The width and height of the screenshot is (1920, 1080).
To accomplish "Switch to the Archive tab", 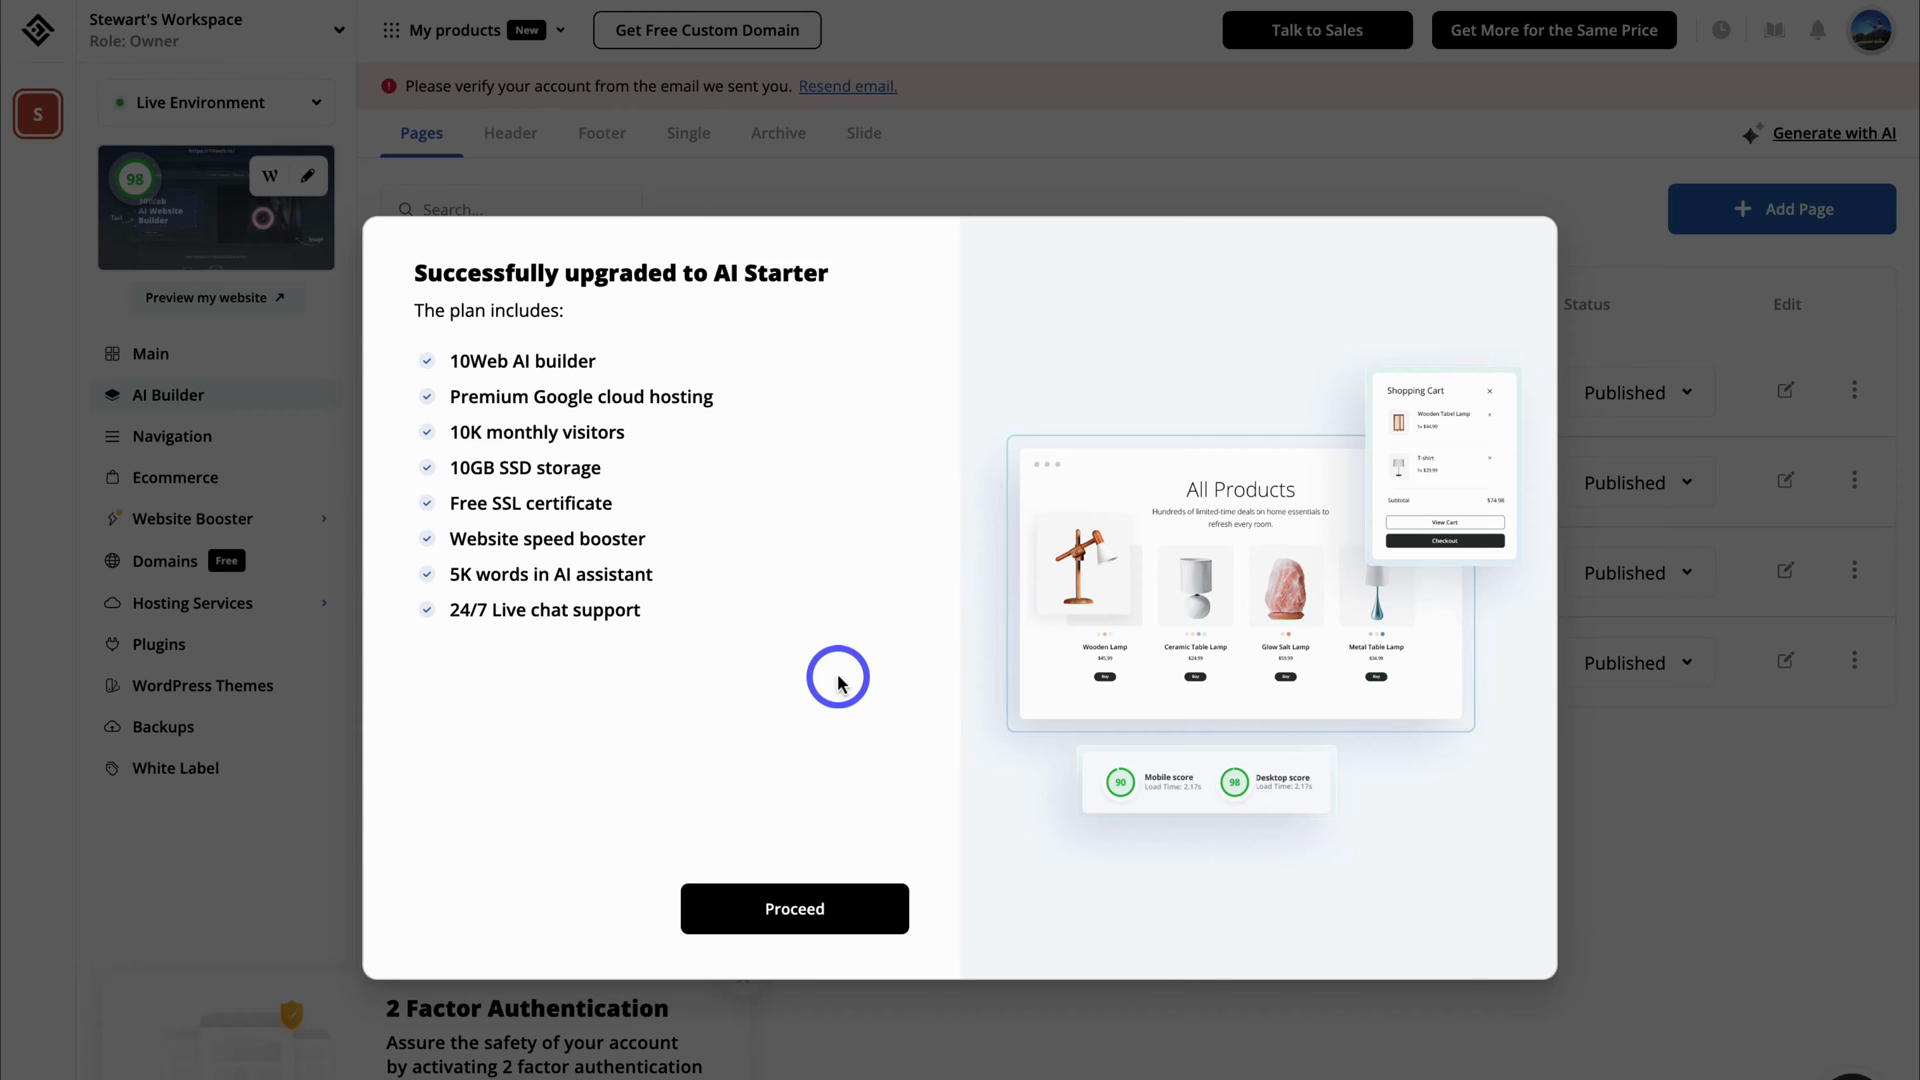I will 778,133.
